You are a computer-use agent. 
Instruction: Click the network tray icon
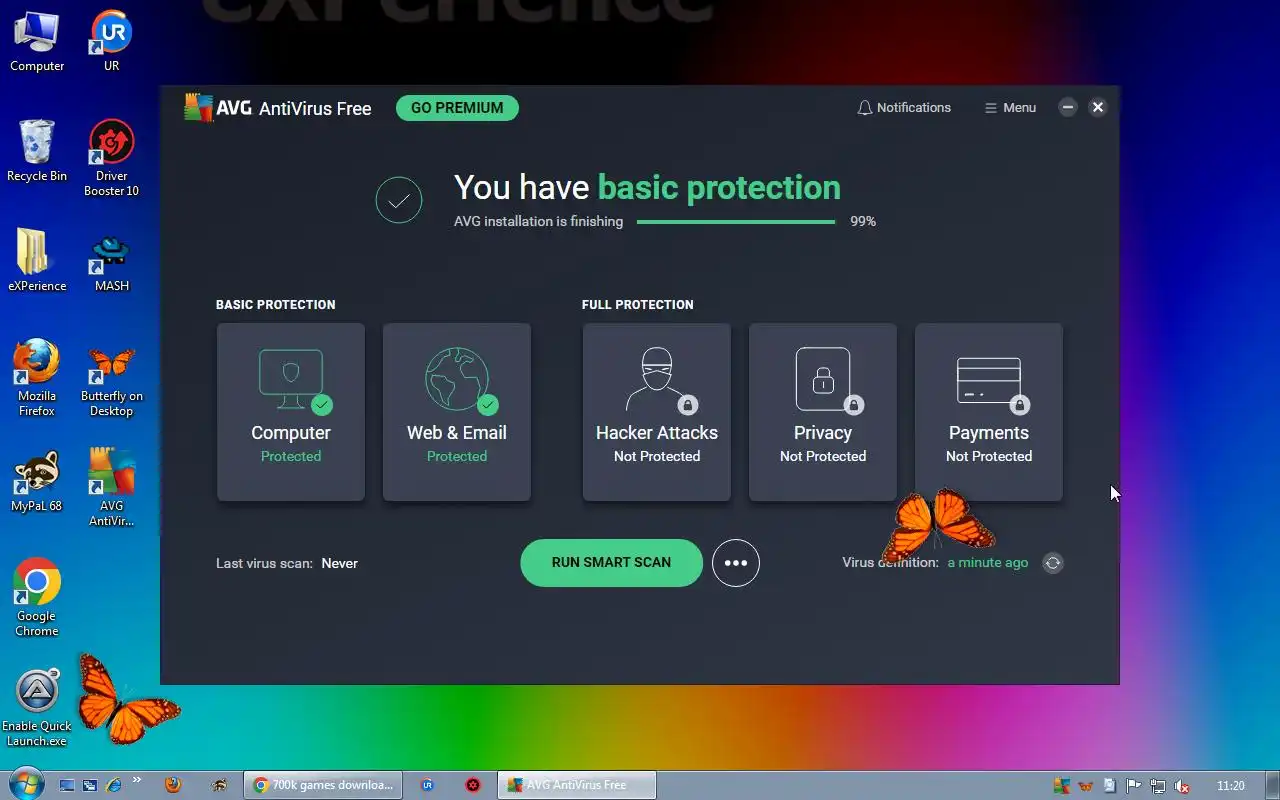tap(1158, 786)
